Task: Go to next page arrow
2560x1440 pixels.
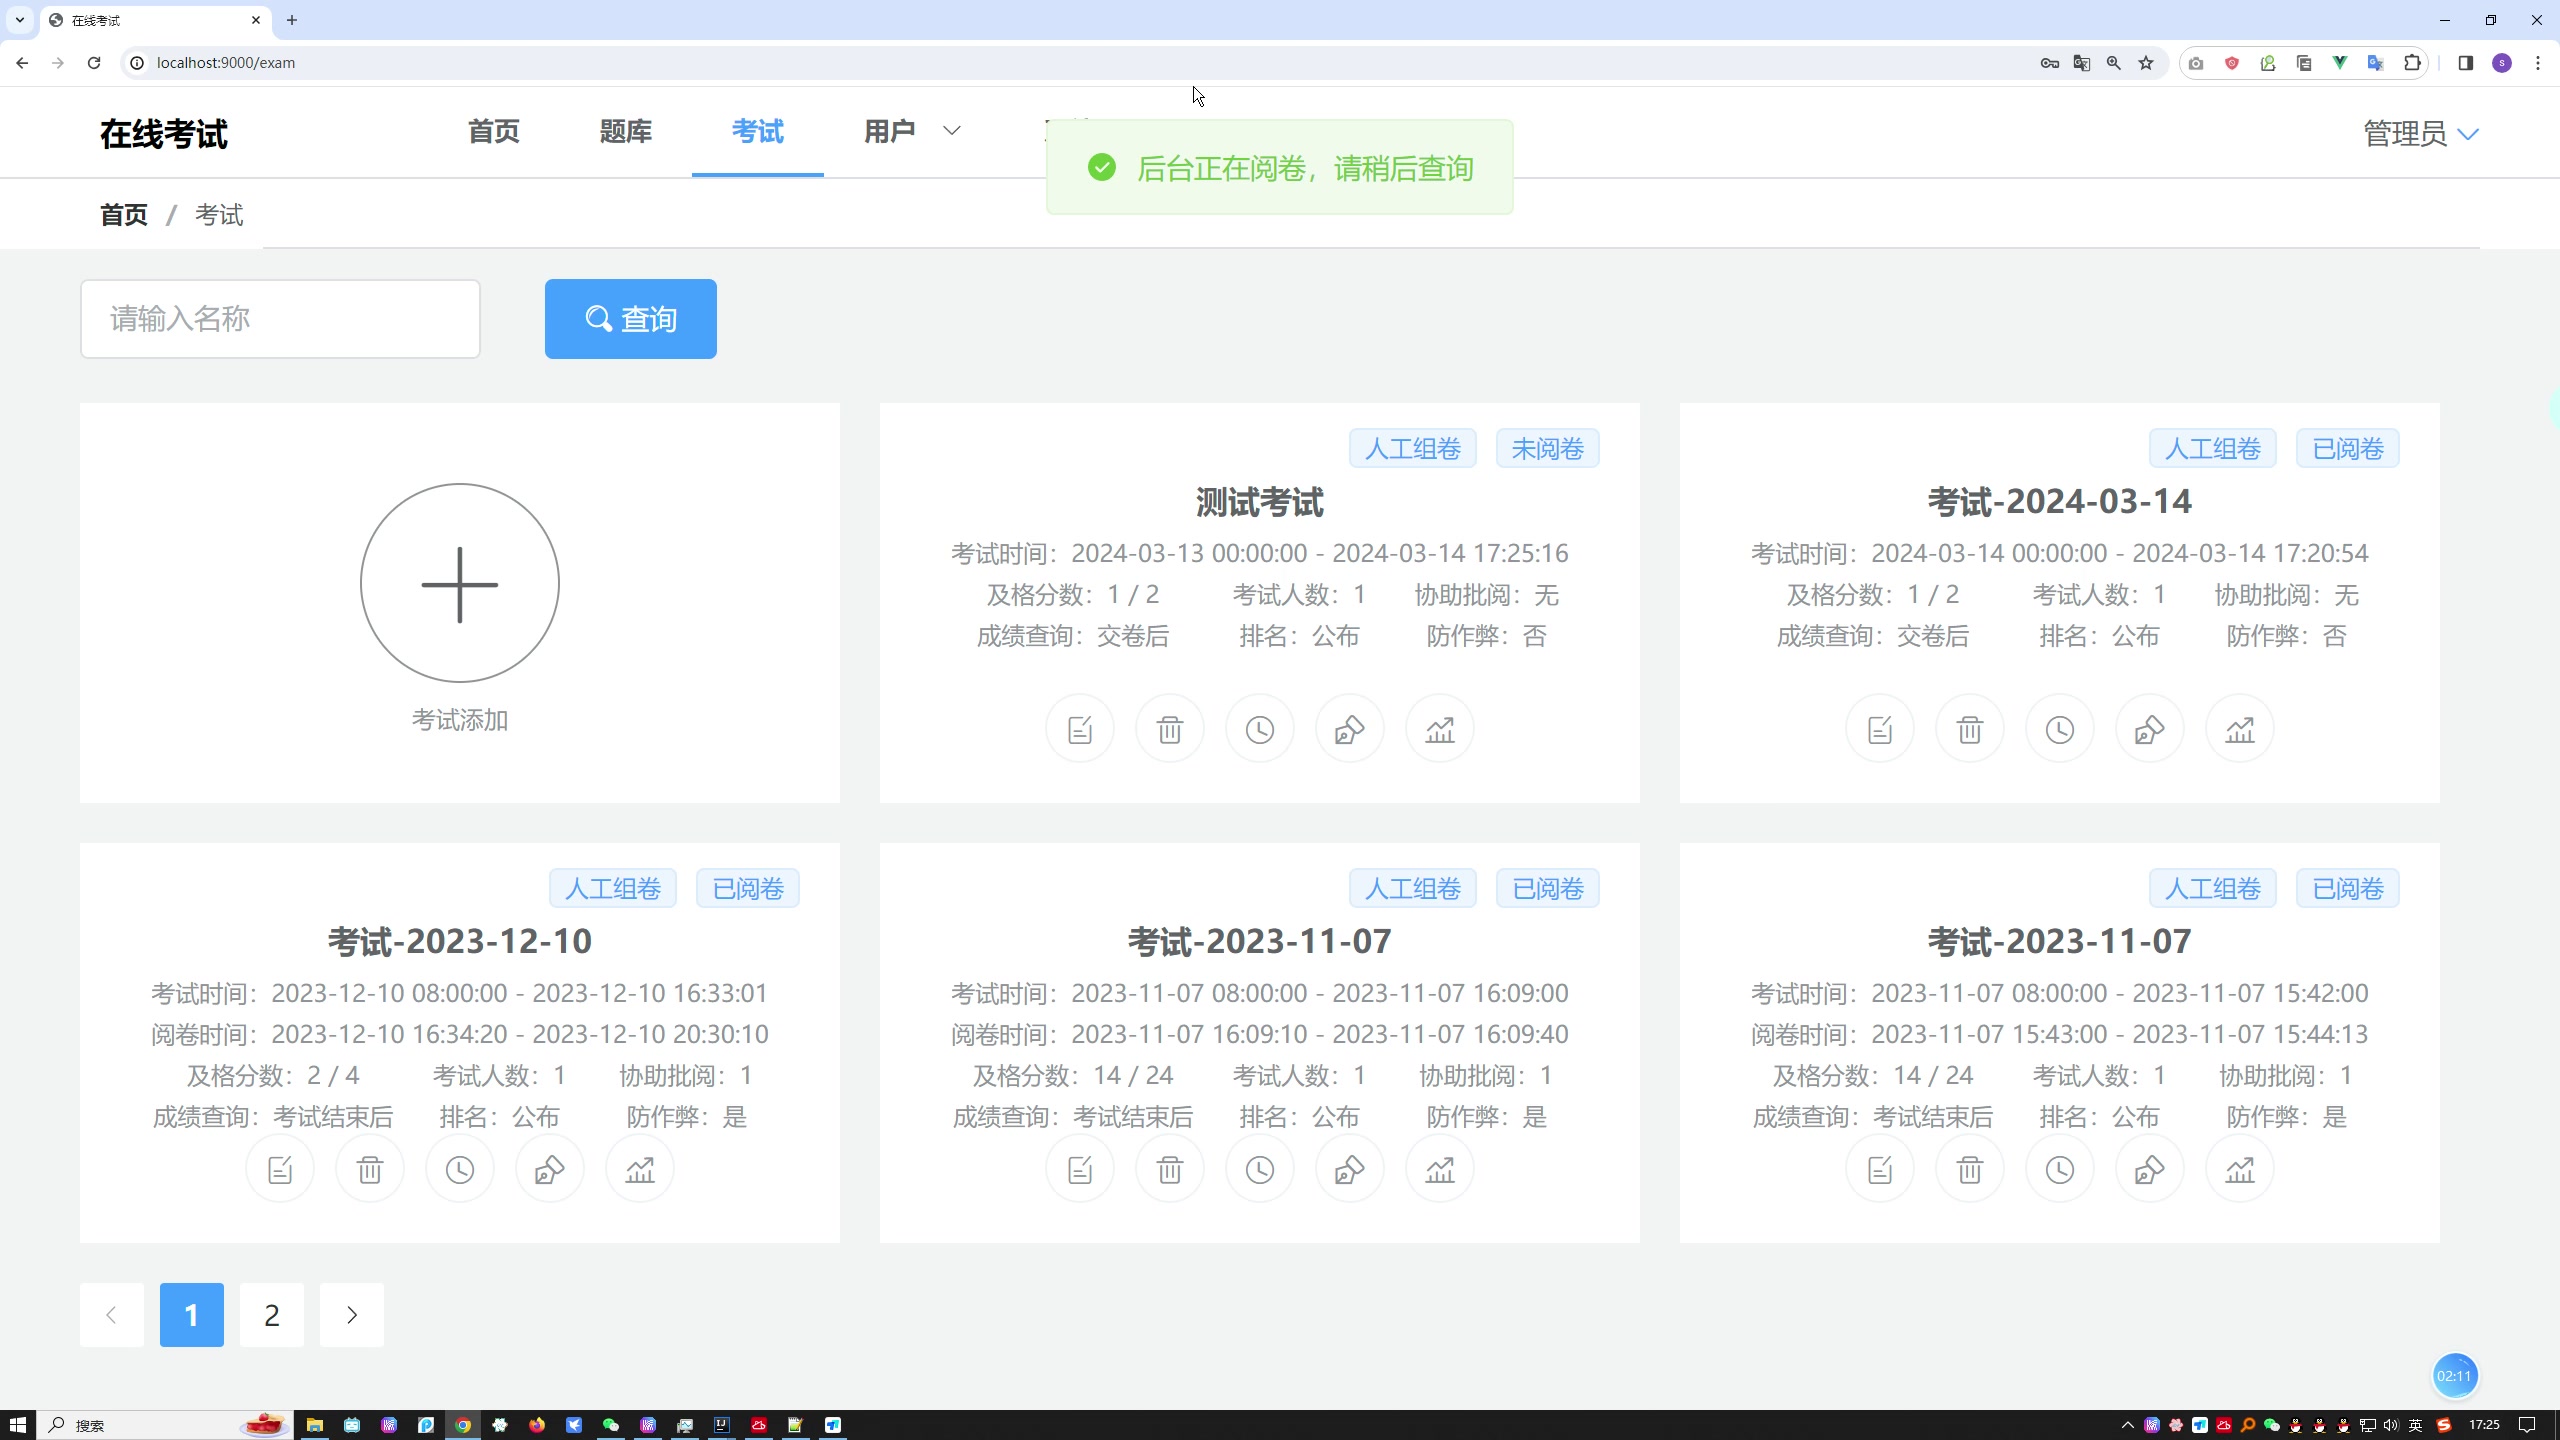Action: pyautogui.click(x=352, y=1315)
